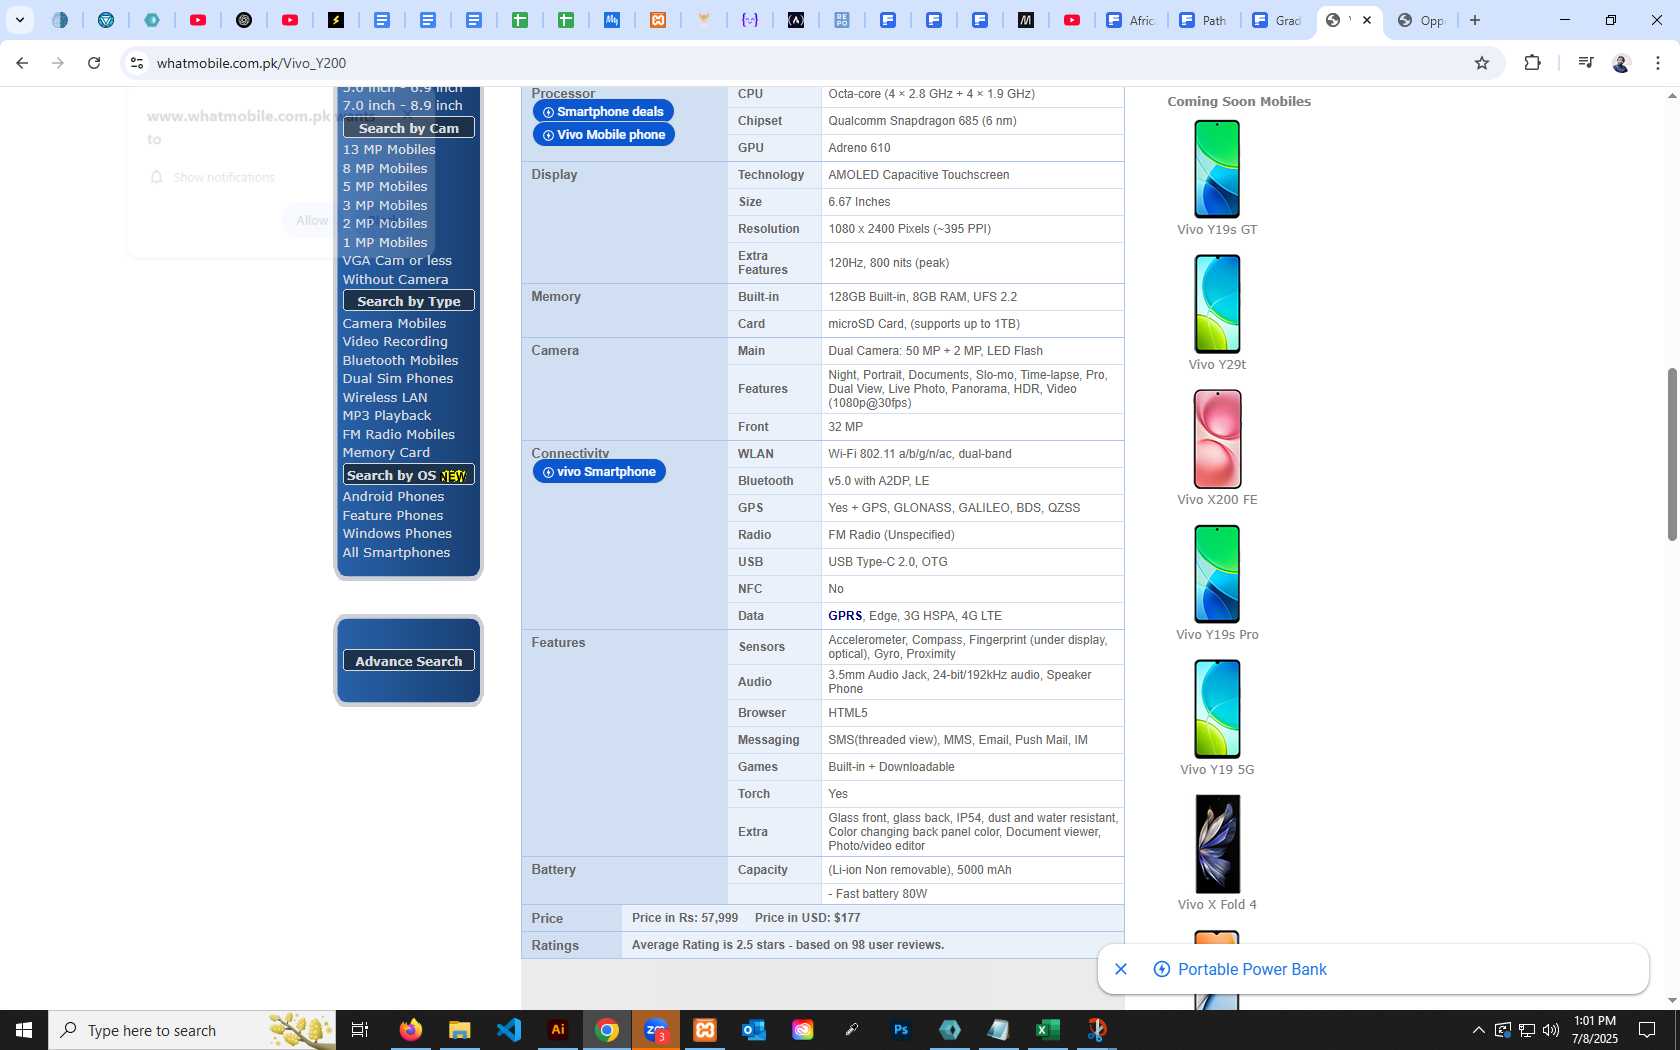Image resolution: width=1680 pixels, height=1050 pixels.
Task: Open Vivo Mobile phone ad link
Action: click(x=604, y=134)
